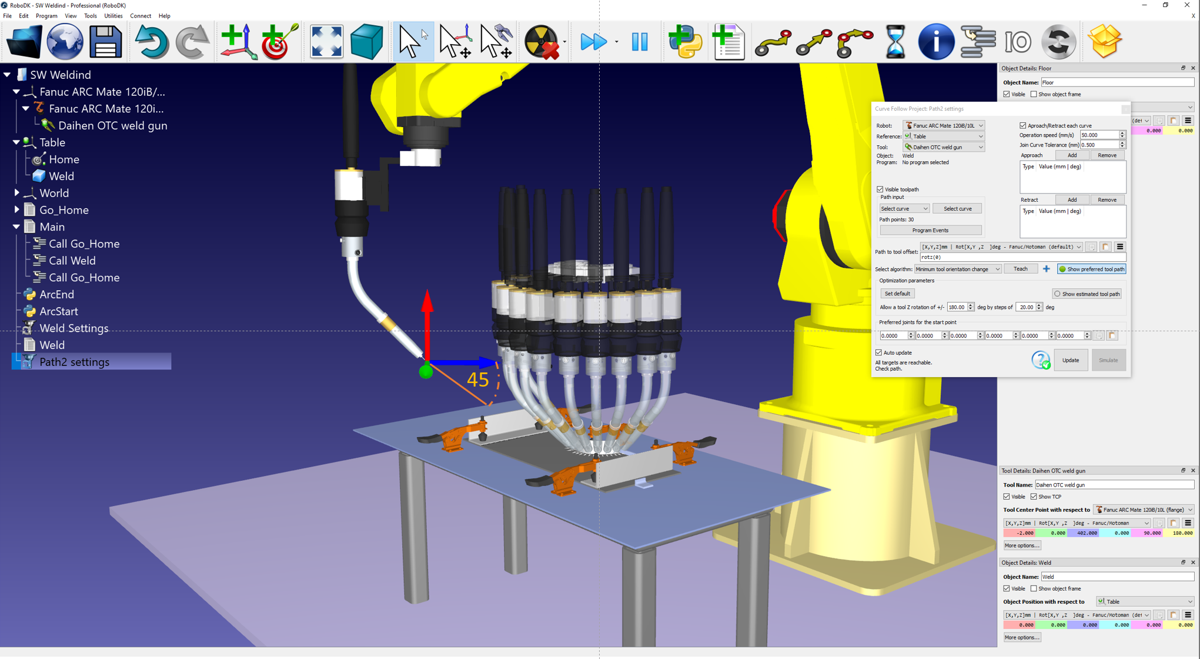The width and height of the screenshot is (1200, 659).
Task: Toggle Auto update checkbox
Action: pos(879,353)
